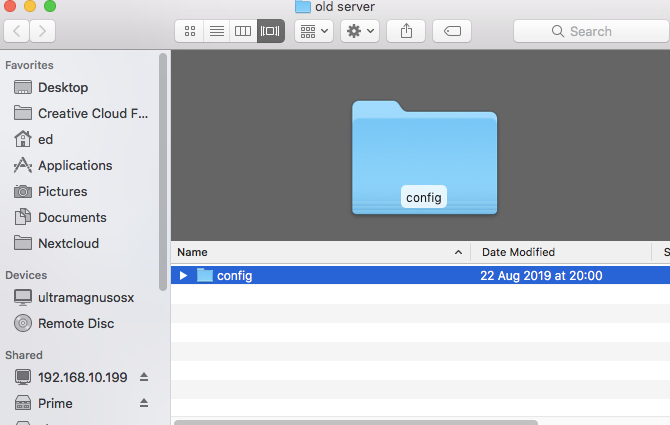The image size is (670, 425).
Task: Switch to icon view
Action: [x=190, y=31]
